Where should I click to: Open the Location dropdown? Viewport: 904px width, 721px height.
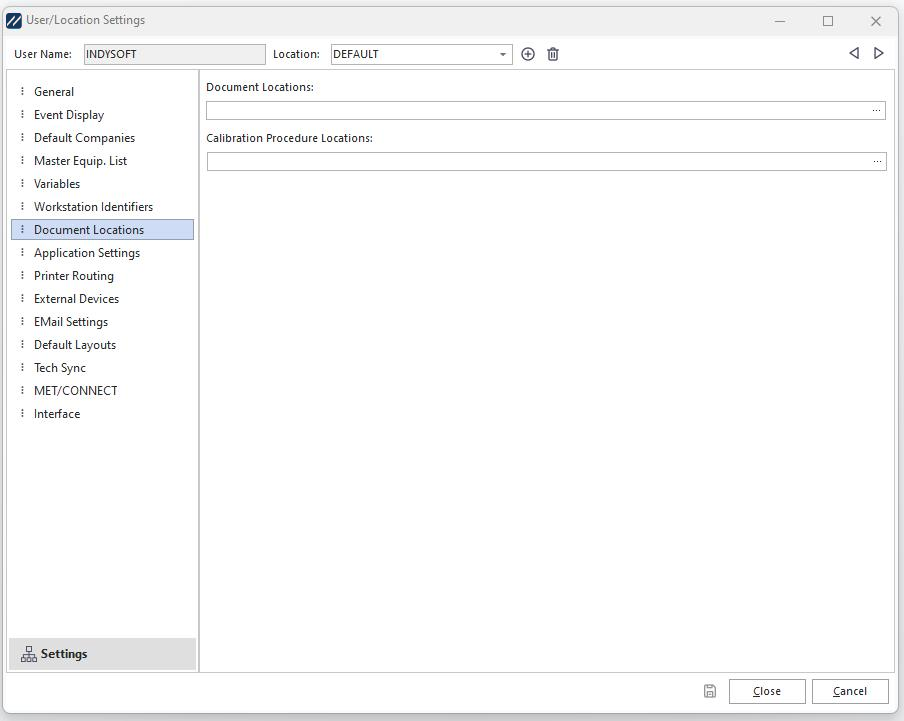click(x=503, y=54)
